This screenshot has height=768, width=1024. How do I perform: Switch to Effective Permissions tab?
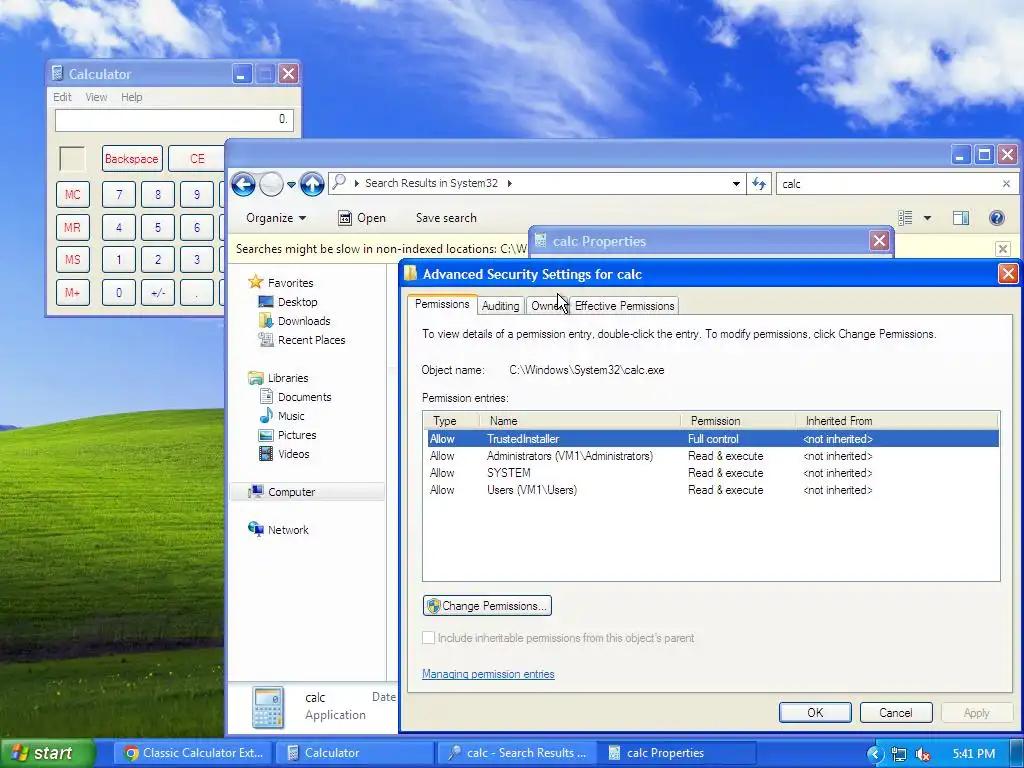624,306
